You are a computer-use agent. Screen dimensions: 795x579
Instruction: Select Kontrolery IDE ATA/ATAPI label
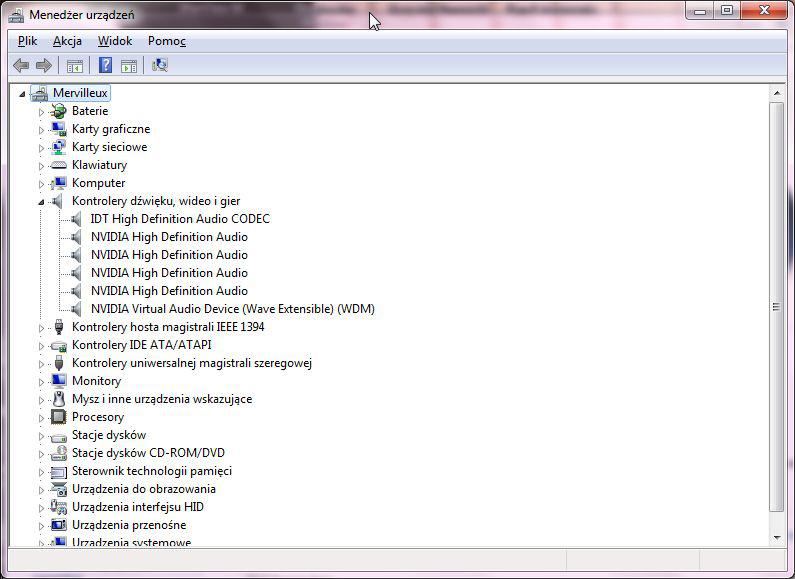click(x=141, y=345)
